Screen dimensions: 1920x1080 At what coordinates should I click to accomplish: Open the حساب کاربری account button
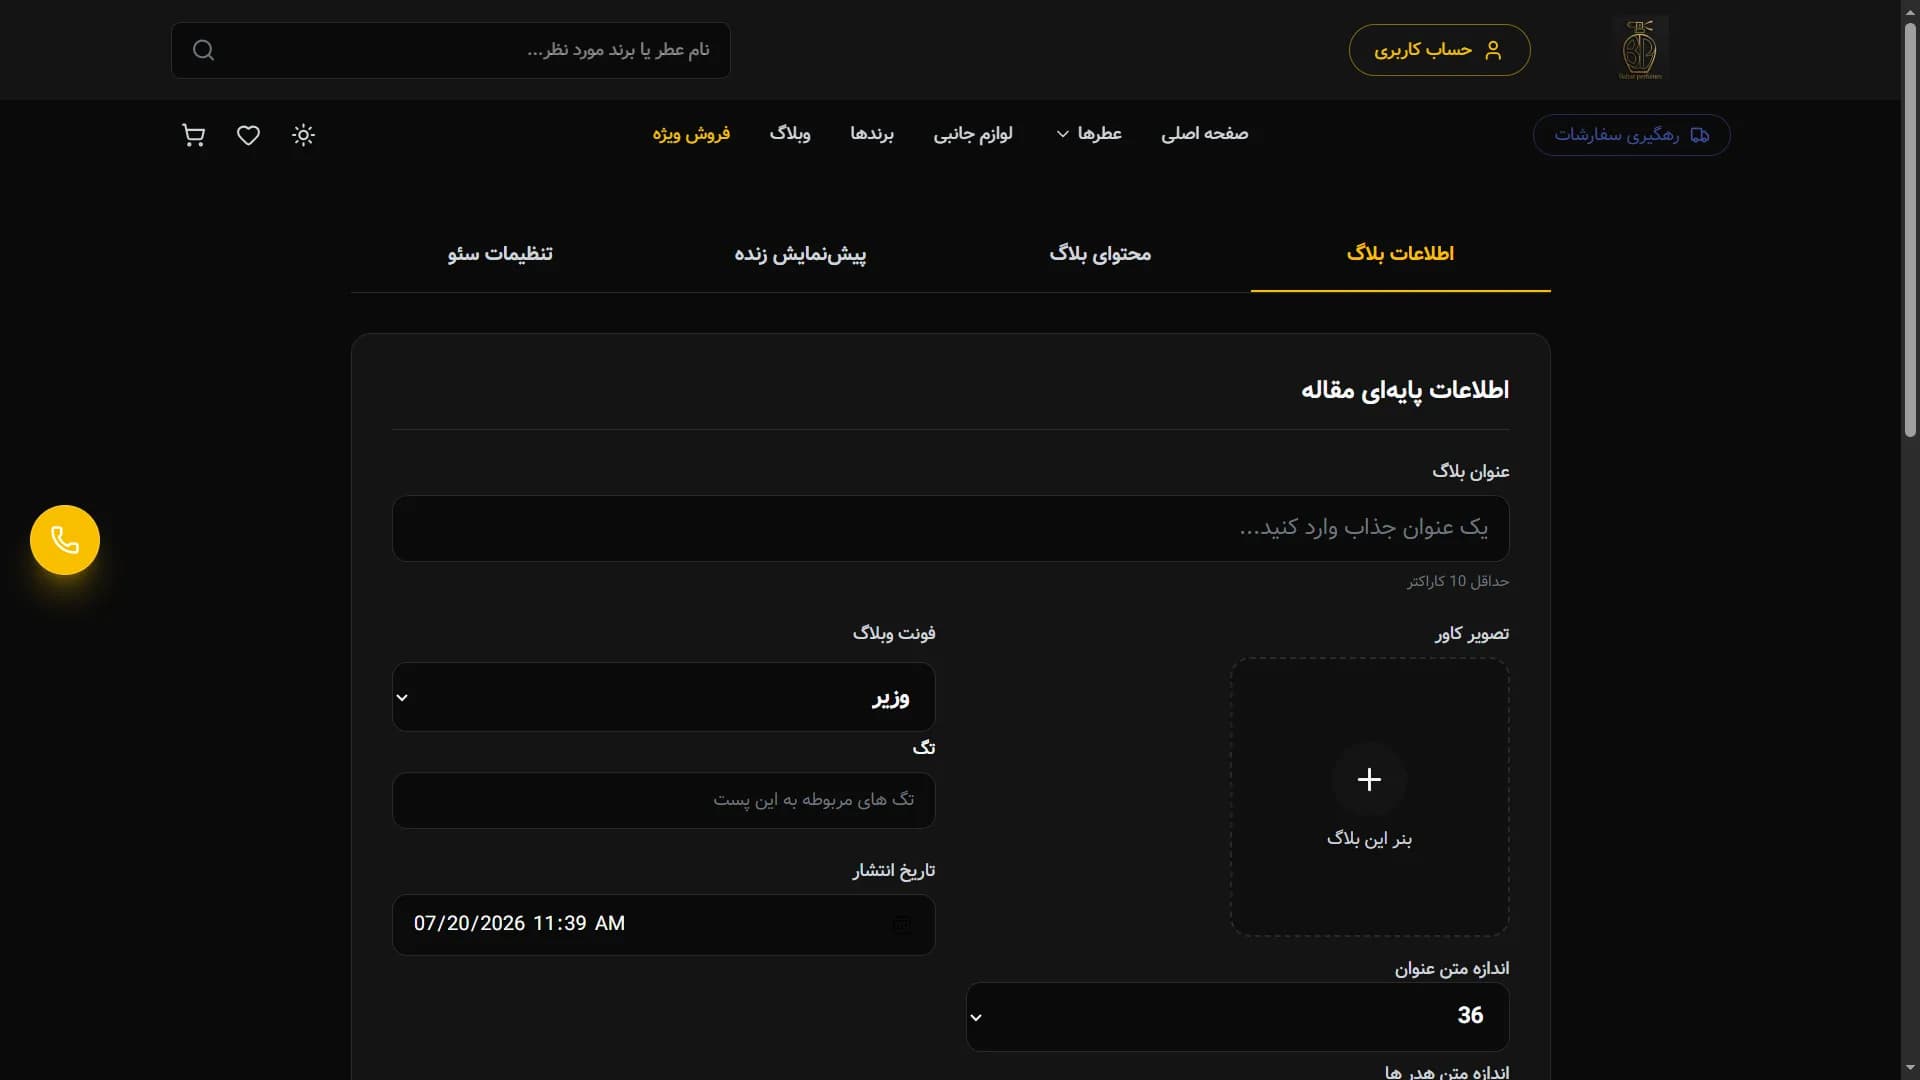tap(1439, 50)
